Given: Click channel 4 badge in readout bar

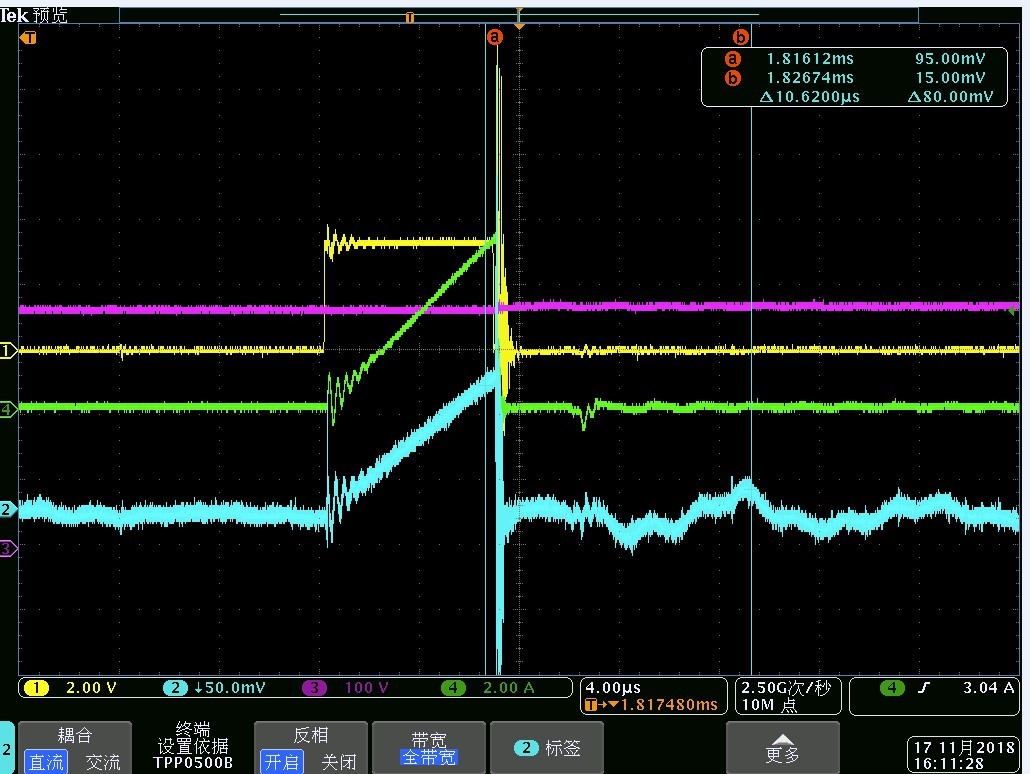Looking at the screenshot, I should 453,688.
